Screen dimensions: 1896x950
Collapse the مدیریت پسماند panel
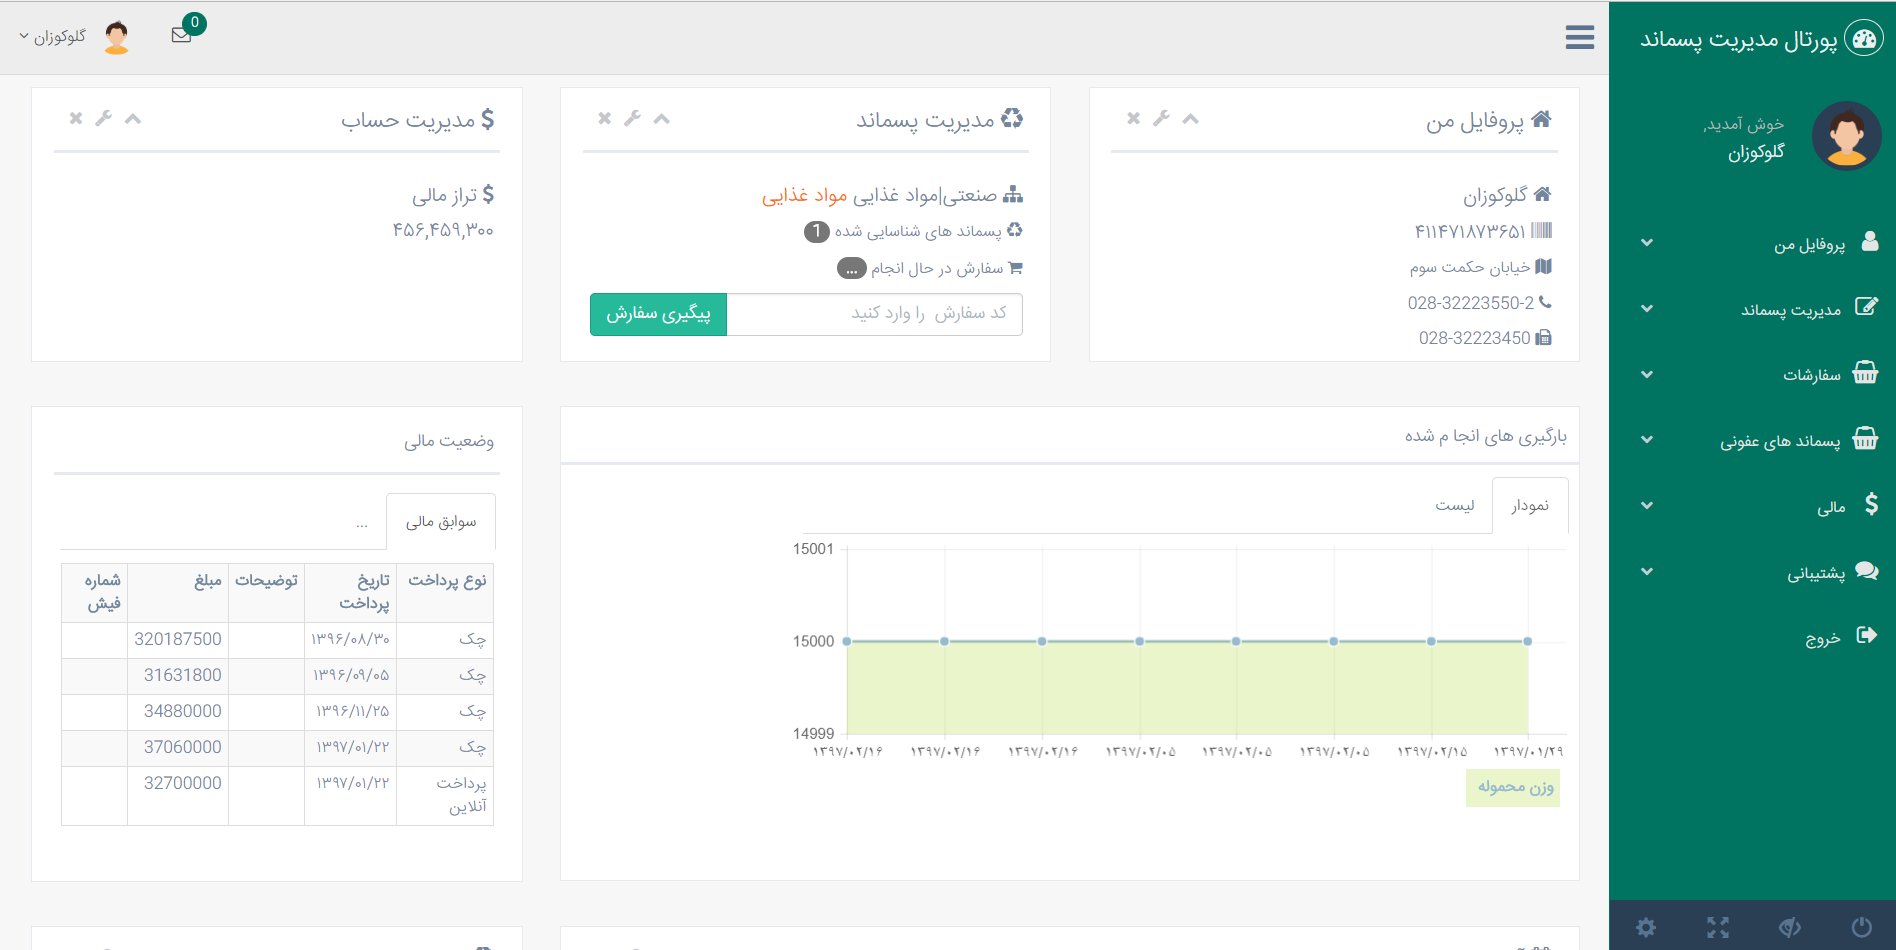coord(661,118)
